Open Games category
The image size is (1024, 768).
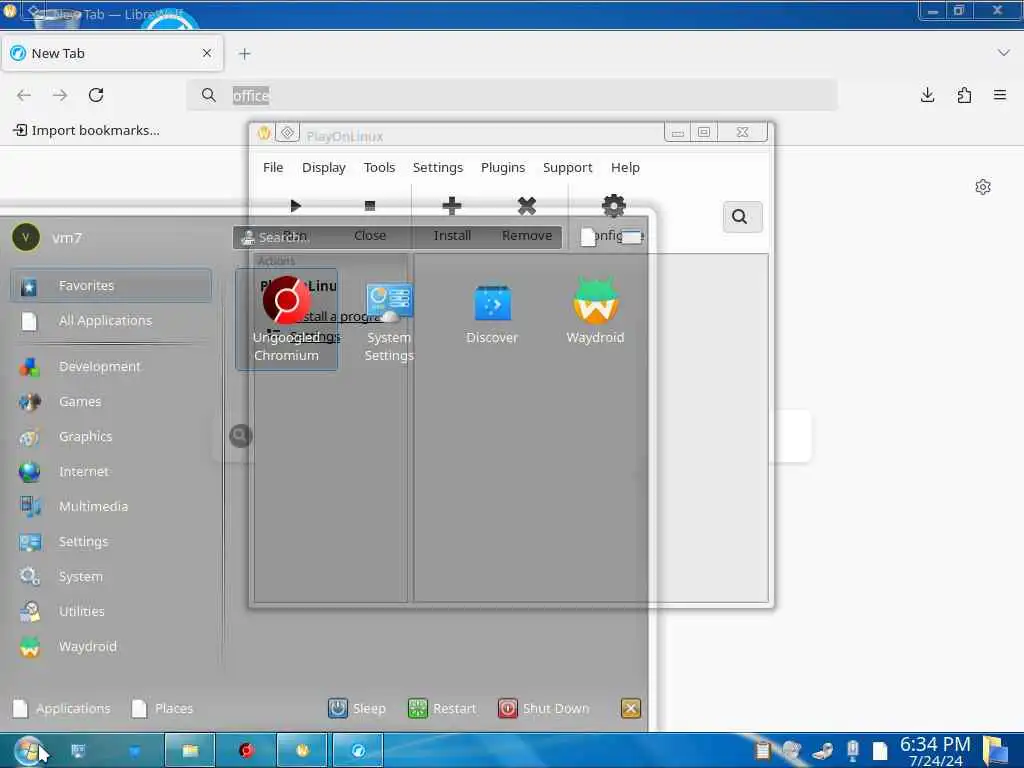point(111,402)
